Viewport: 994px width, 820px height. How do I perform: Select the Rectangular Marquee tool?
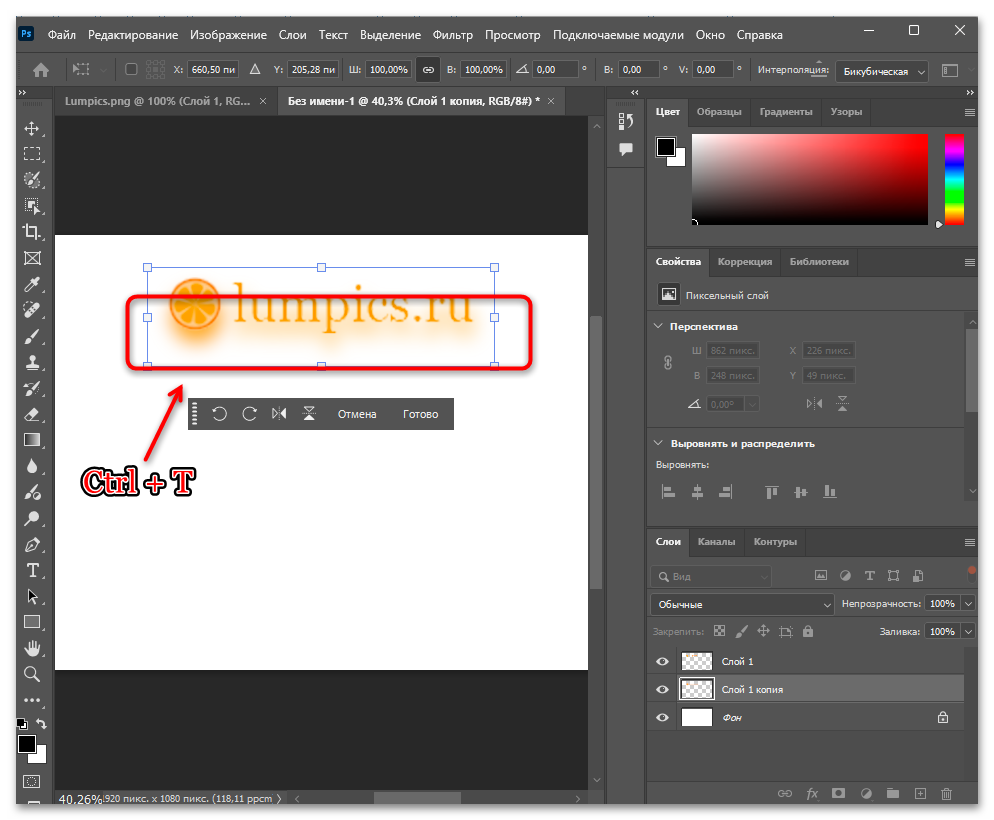click(32, 154)
